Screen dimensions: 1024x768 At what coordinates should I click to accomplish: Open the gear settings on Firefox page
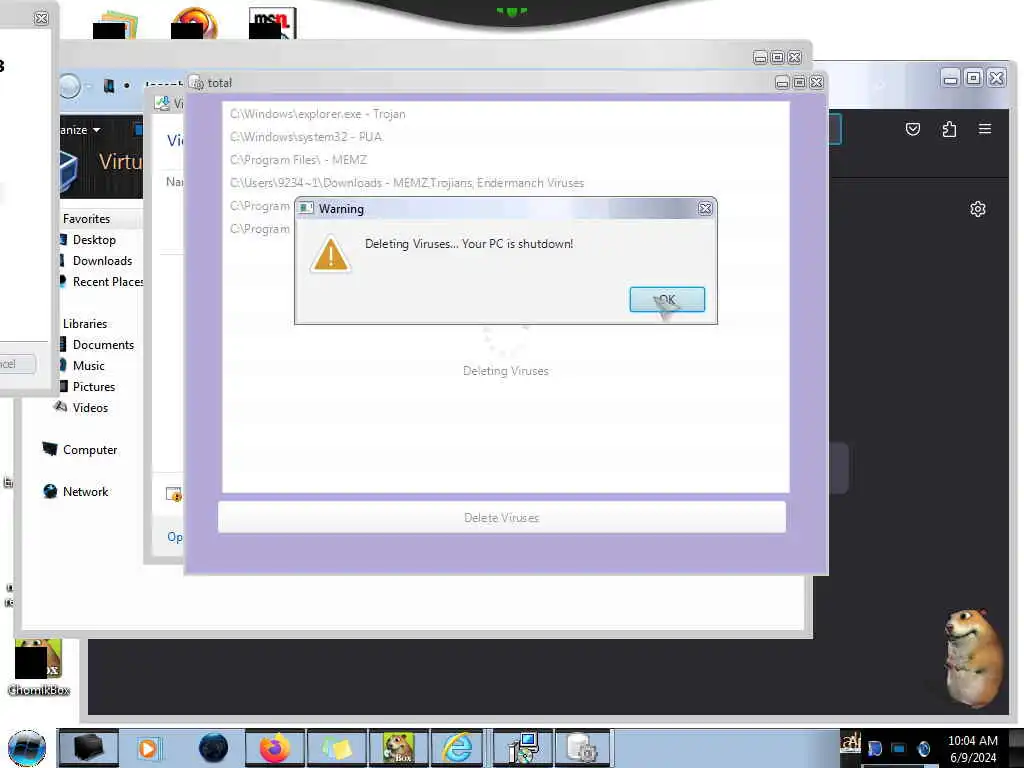coord(978,209)
